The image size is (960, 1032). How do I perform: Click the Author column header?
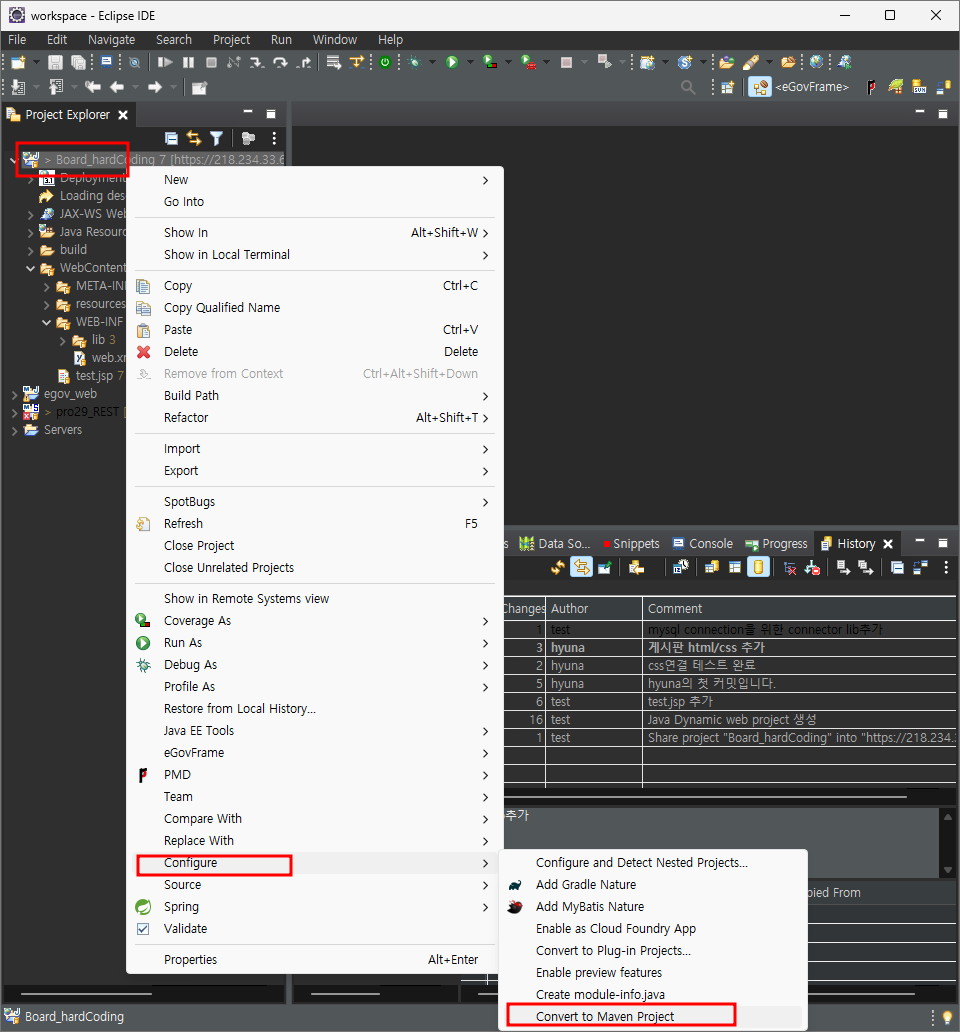(x=594, y=609)
